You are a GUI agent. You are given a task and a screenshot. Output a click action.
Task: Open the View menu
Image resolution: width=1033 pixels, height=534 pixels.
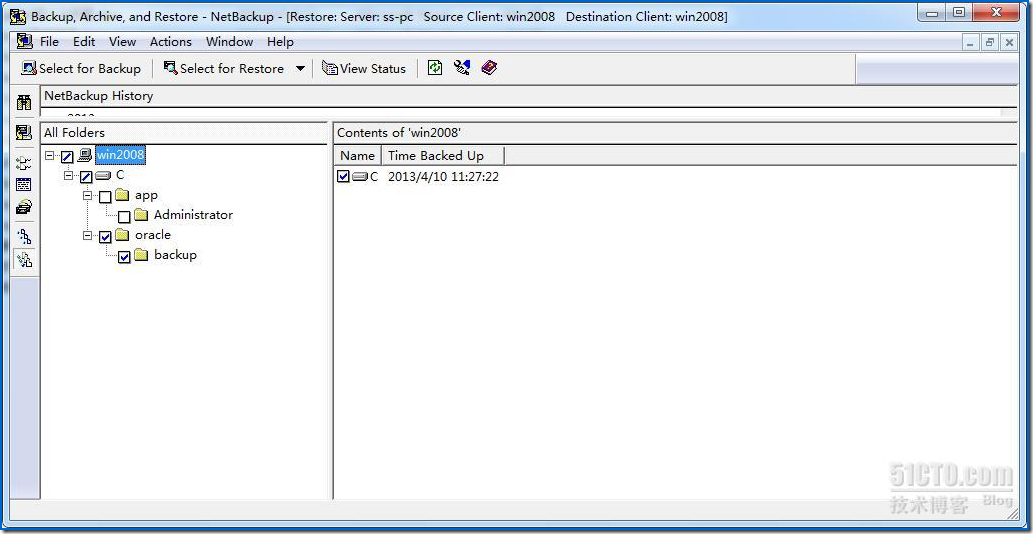pyautogui.click(x=123, y=41)
